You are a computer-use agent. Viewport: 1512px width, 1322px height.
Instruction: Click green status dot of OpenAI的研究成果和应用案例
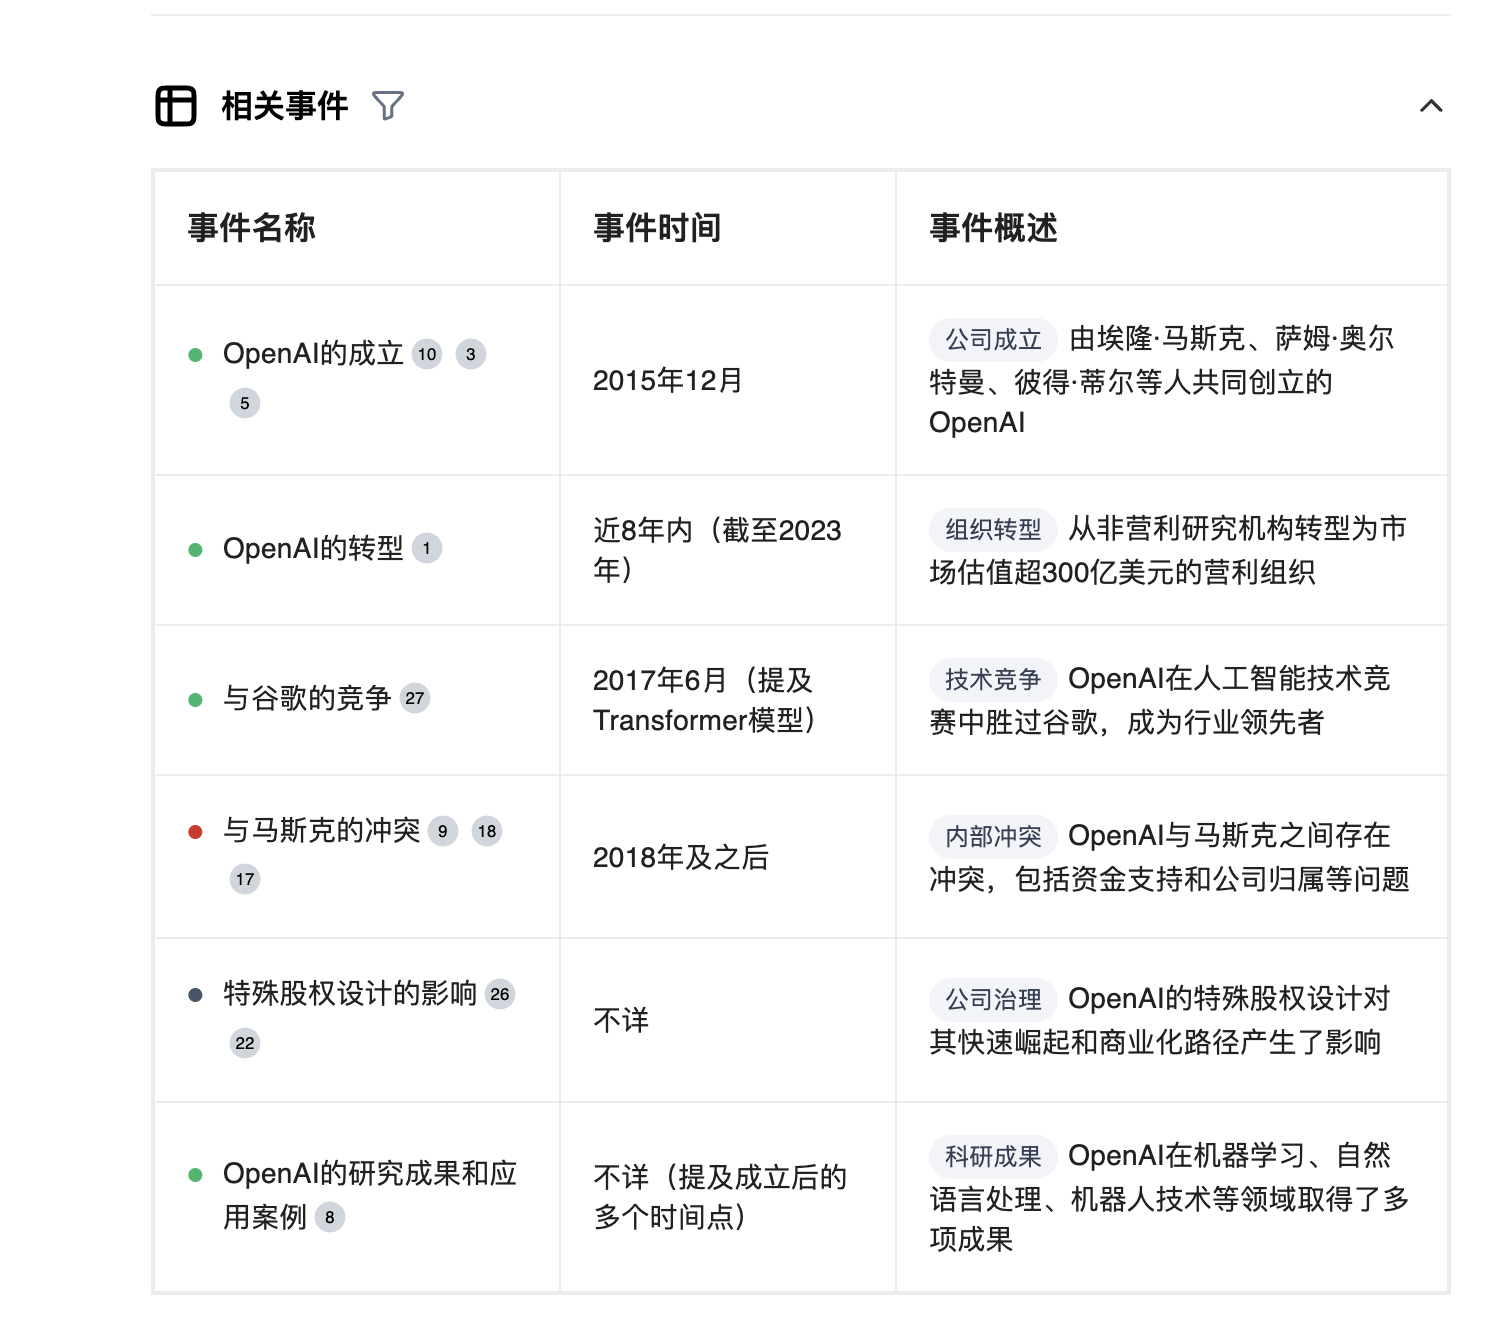196,1175
